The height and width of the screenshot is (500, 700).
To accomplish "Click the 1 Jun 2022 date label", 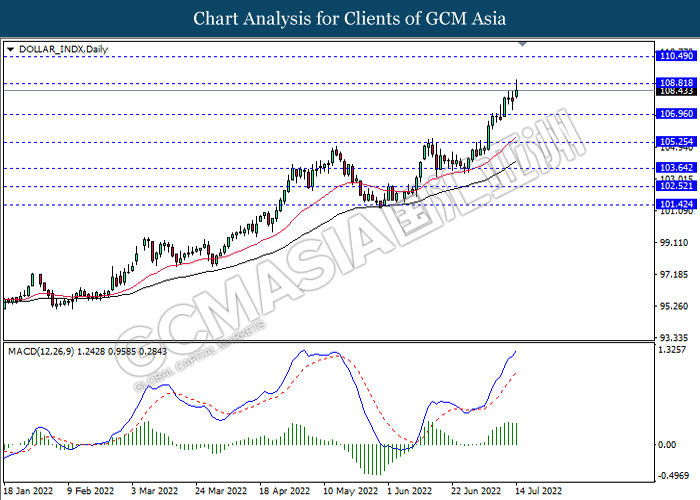I will [410, 491].
